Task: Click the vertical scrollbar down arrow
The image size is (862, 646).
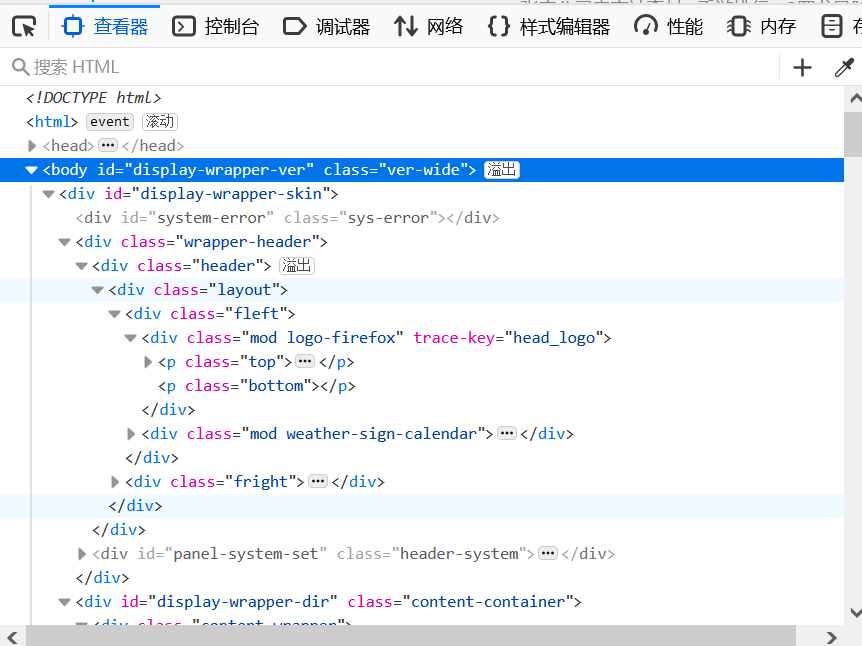Action: [855, 612]
